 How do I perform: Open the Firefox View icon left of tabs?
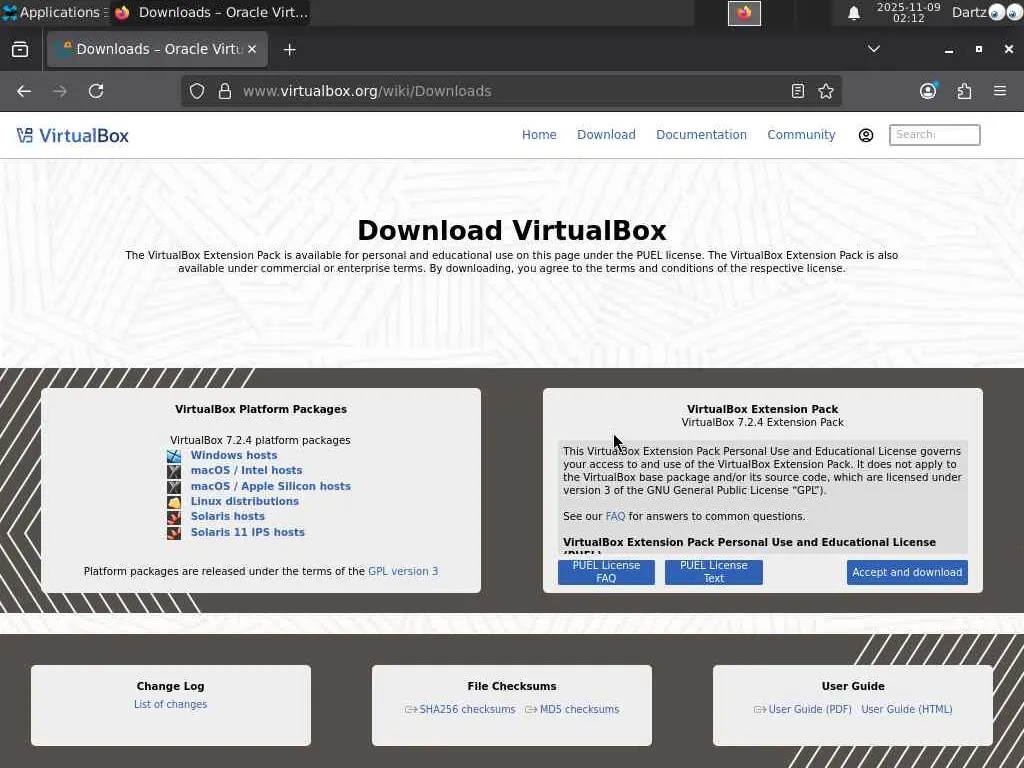coord(20,50)
